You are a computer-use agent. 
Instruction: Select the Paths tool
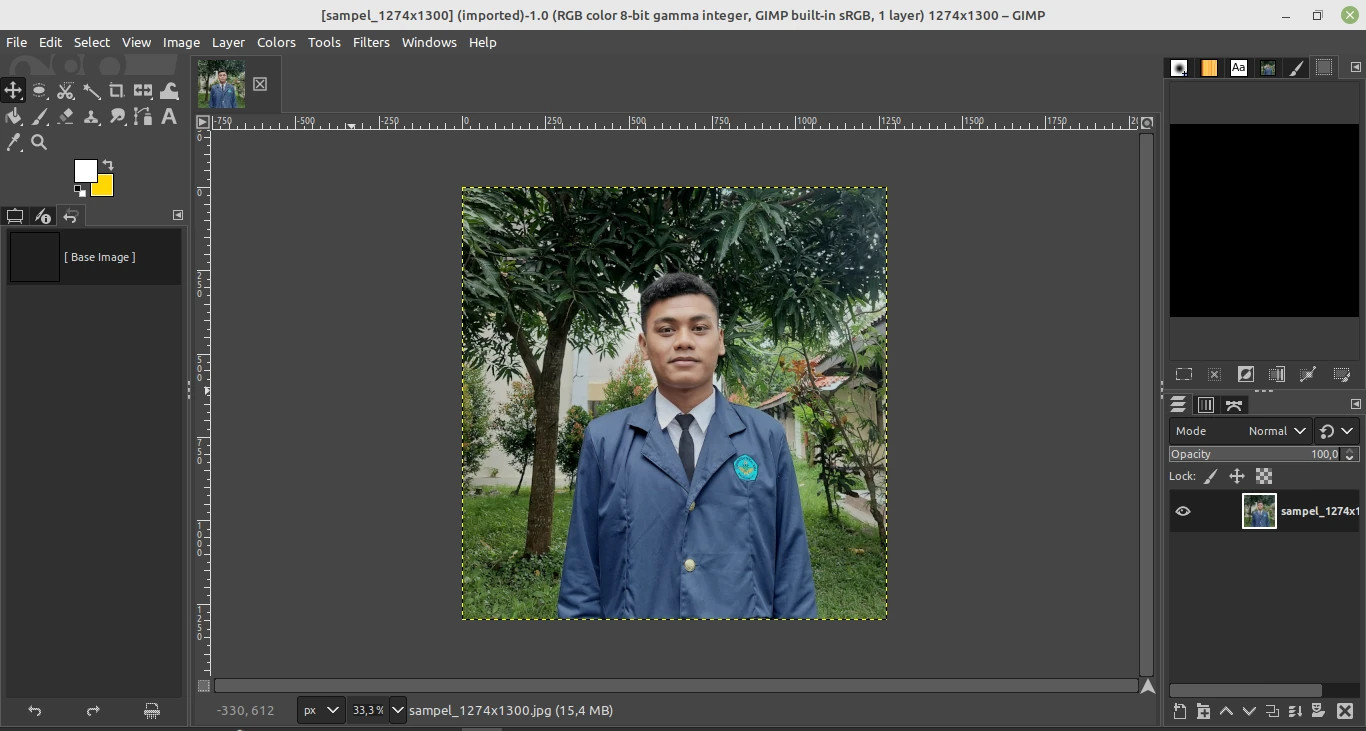(x=143, y=117)
